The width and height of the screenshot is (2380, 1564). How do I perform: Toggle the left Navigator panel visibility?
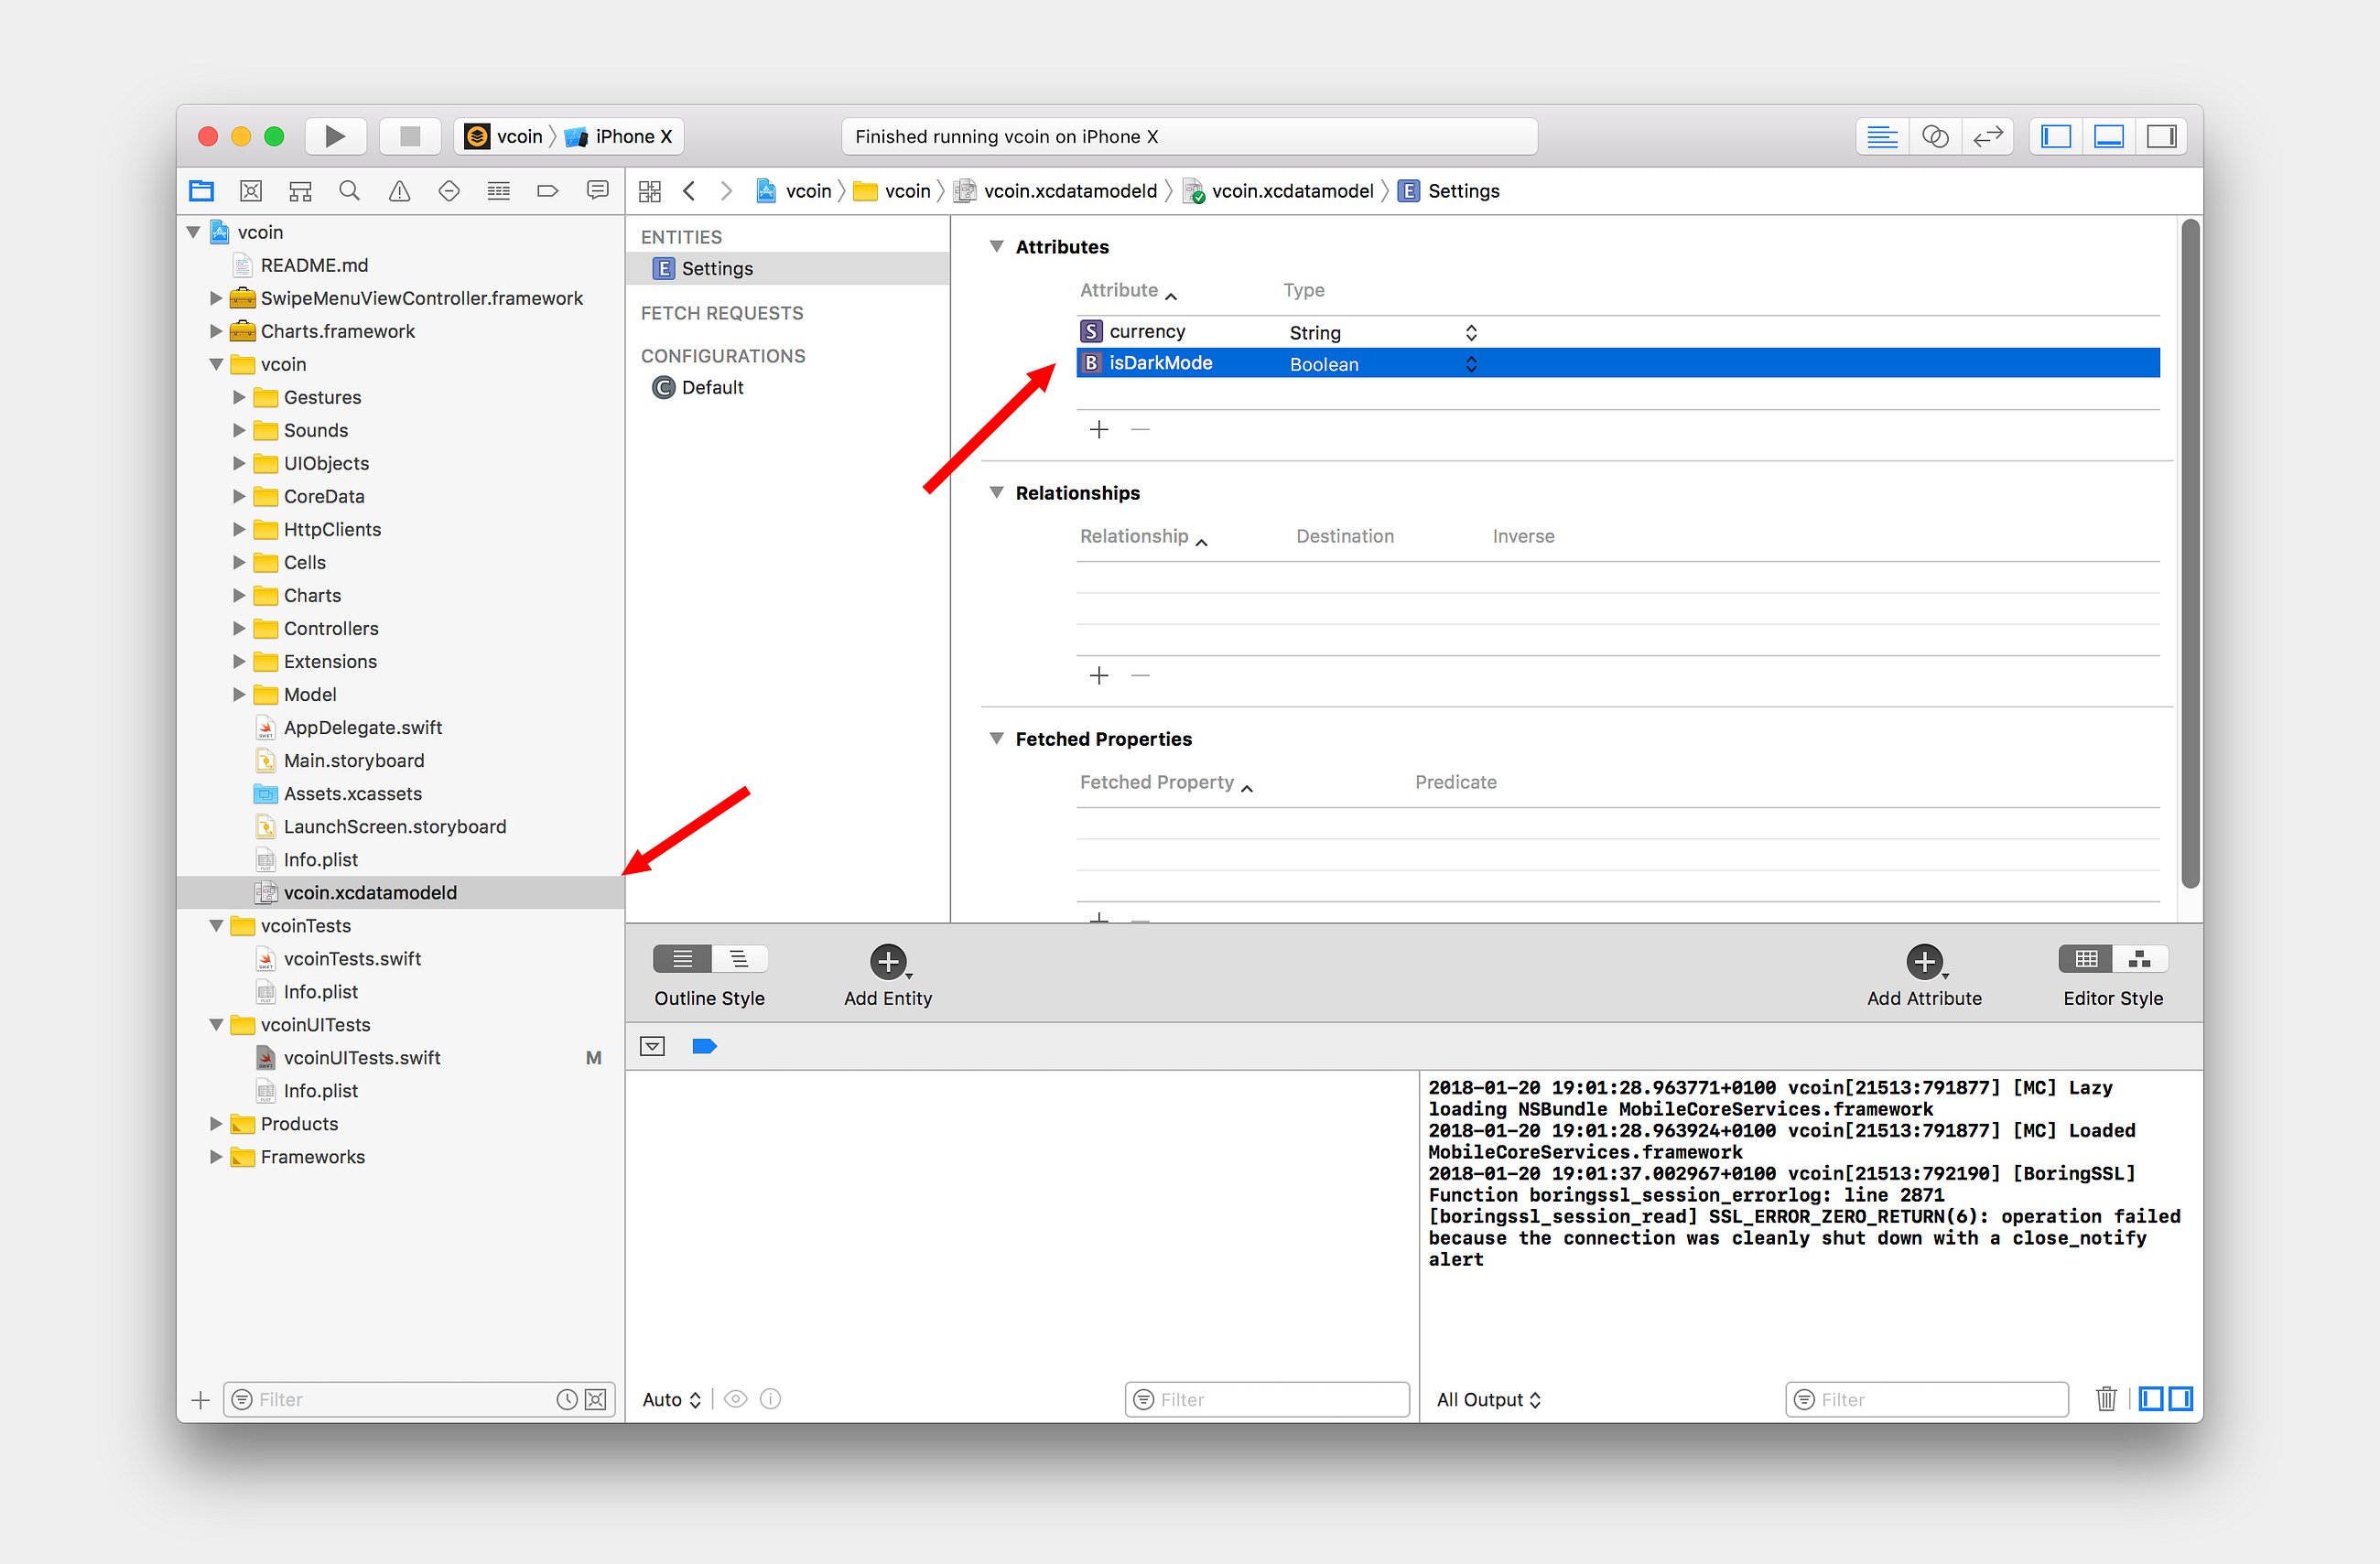pos(2055,136)
